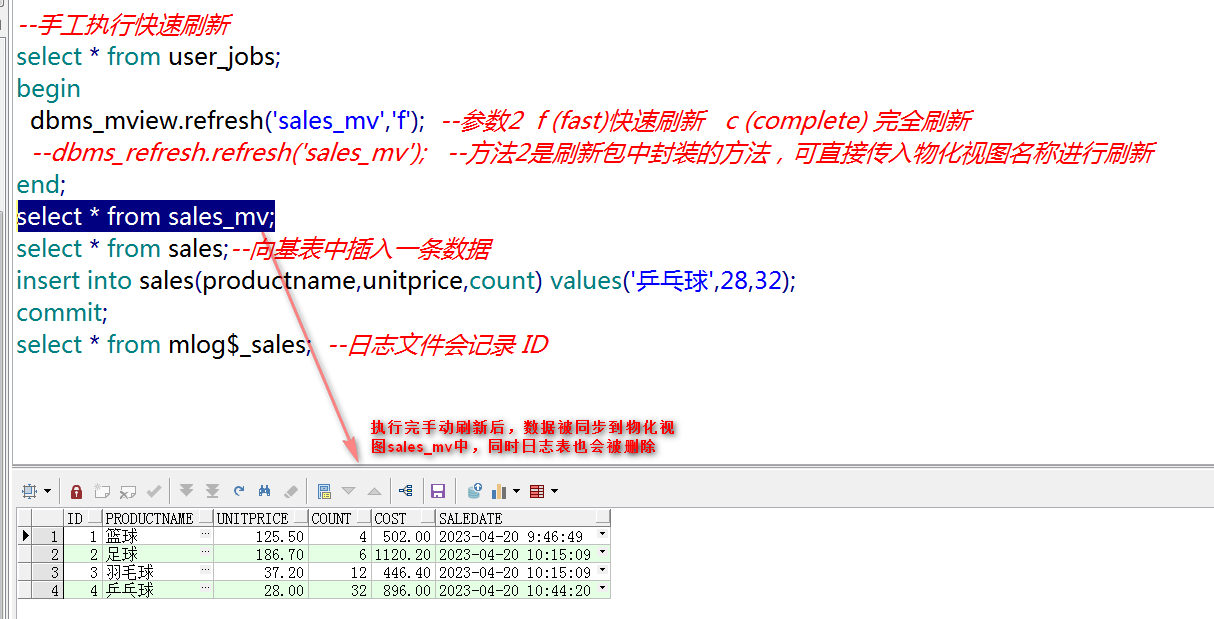Click ellipsis button in 羽毛球 cell
Screen dimensions: 1214x619
(206, 572)
